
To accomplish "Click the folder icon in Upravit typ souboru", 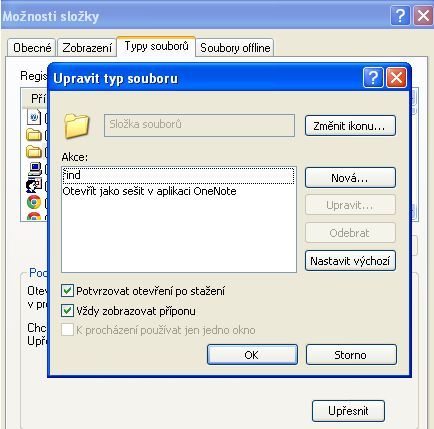I will (77, 126).
